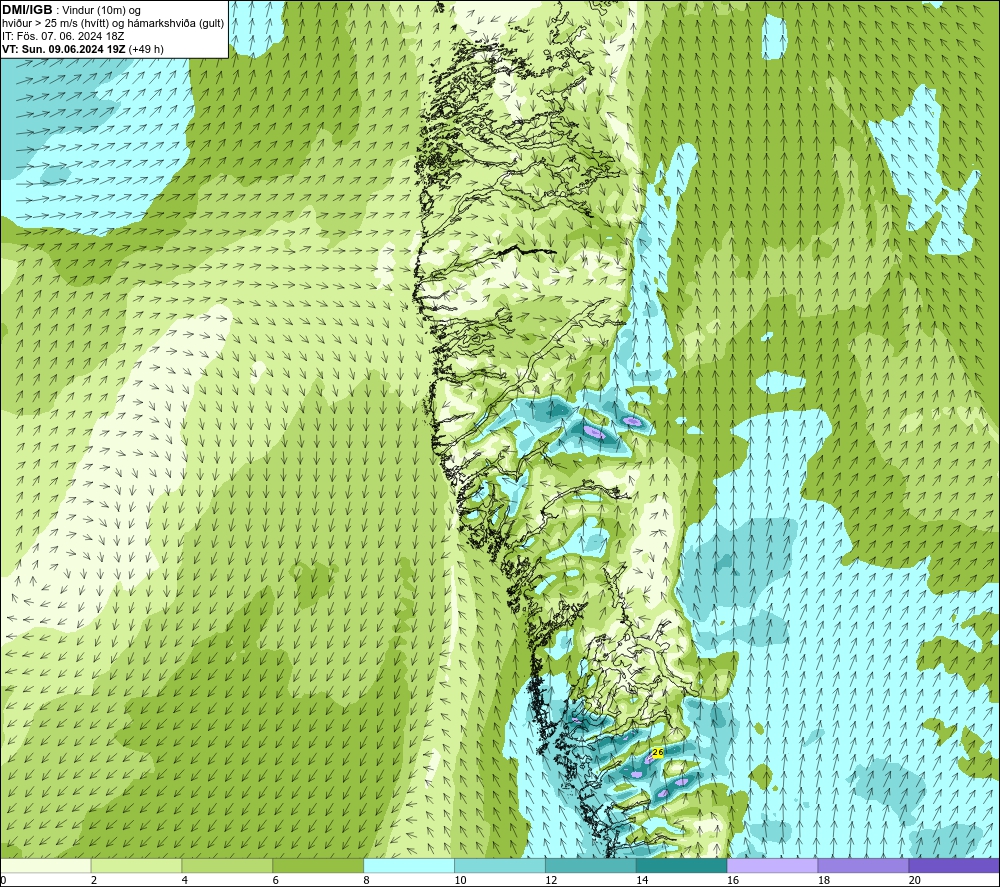The height and width of the screenshot is (887, 1000).
Task: Click the 0–2 m/s palest color swatch
Action: (45, 865)
